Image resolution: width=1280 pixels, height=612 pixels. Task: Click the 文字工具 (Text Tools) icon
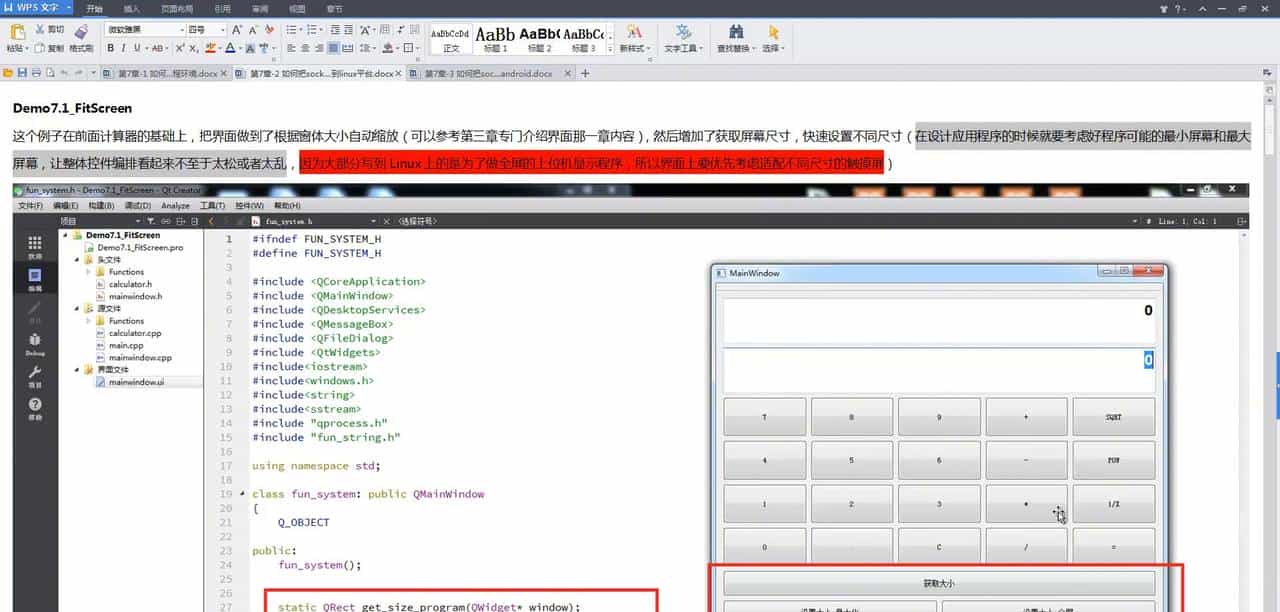[682, 38]
